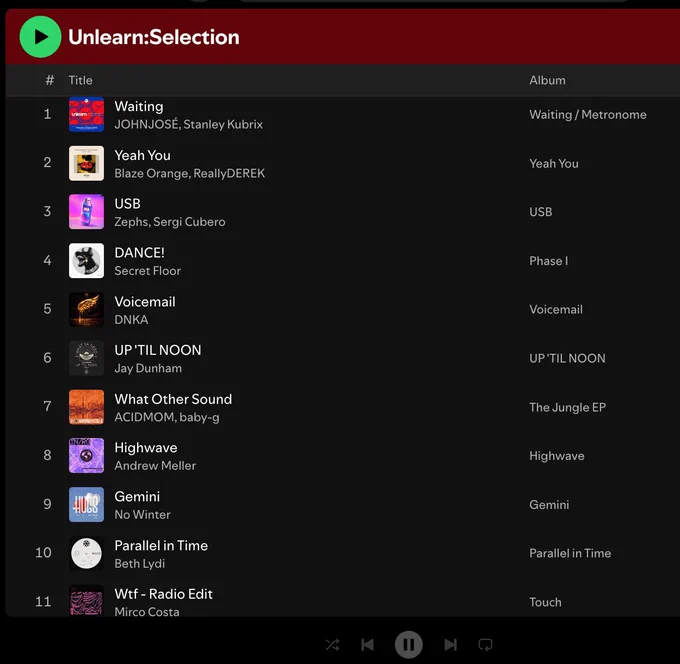680x664 pixels.
Task: Select the track title Yeah You
Action: click(x=142, y=155)
